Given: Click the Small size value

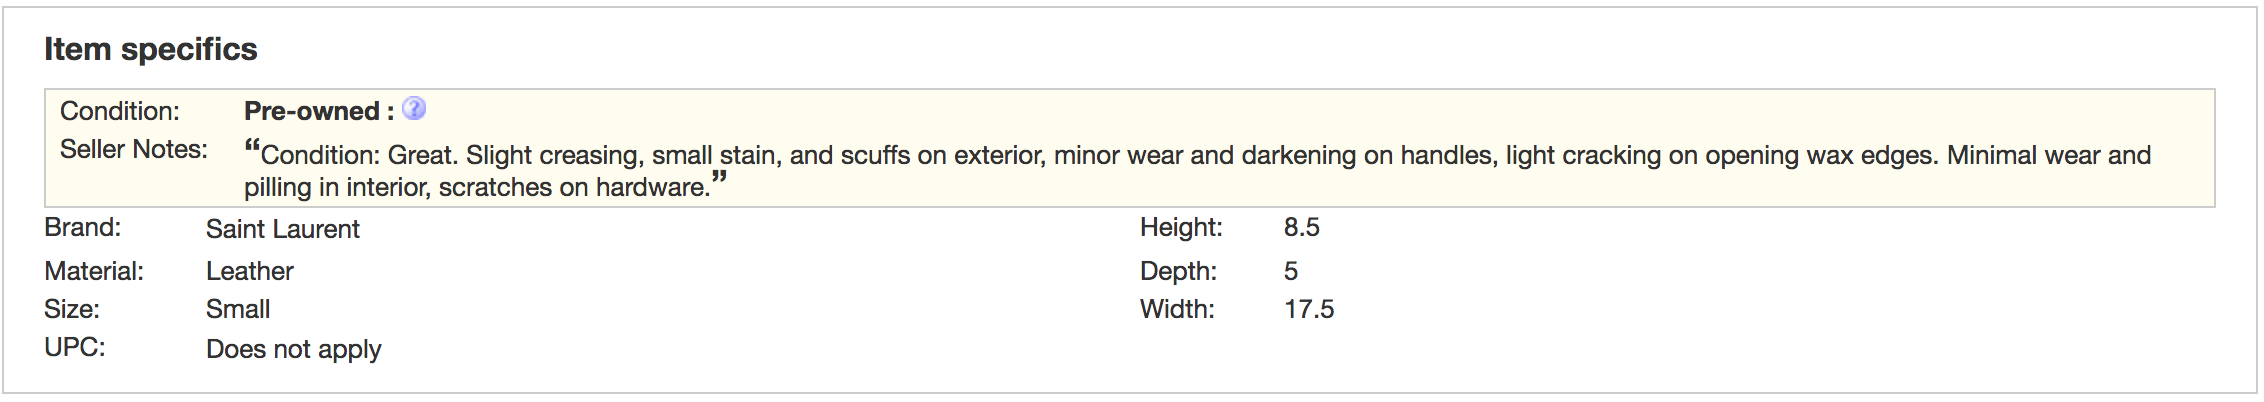Looking at the screenshot, I should click(x=238, y=309).
